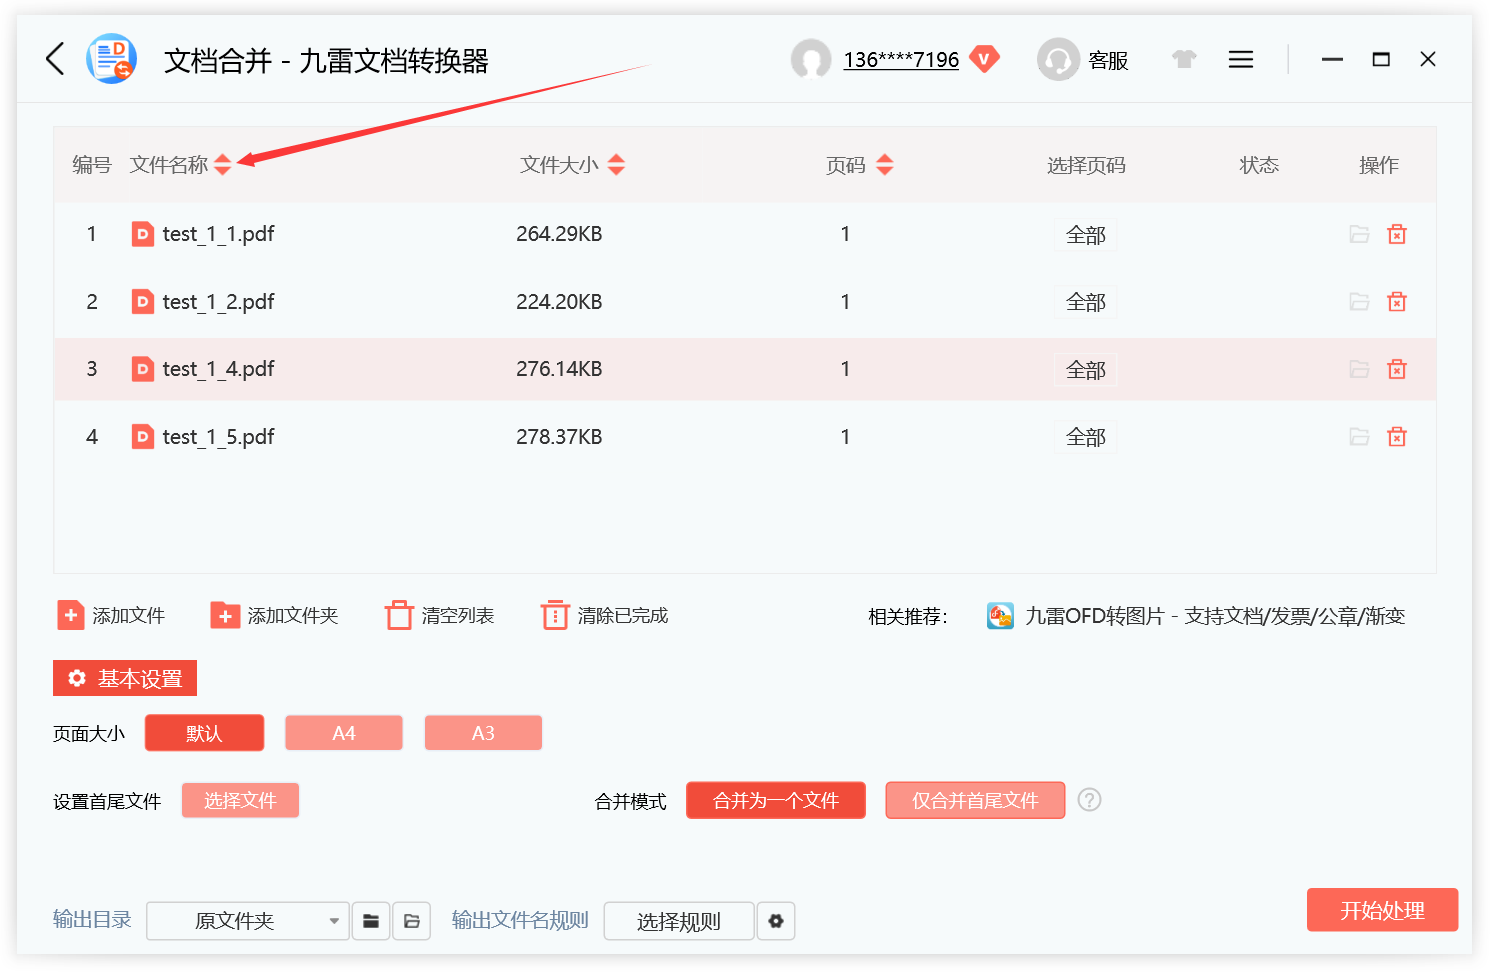
Task: Sort files by 文件大小 using sort arrows
Action: coord(617,164)
